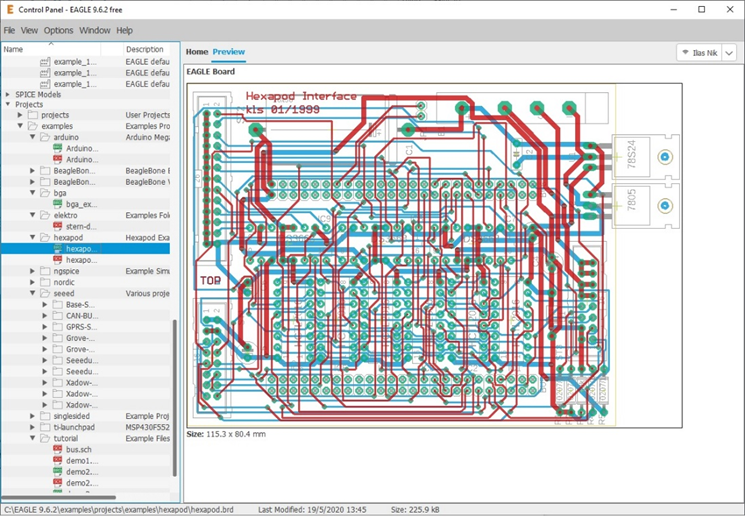The height and width of the screenshot is (518, 745).
Task: Select the CAN-BU folder icon under seeed
Action: click(58, 316)
